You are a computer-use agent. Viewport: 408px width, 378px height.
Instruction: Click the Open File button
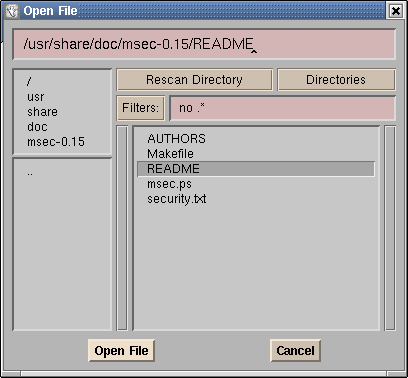[121, 351]
